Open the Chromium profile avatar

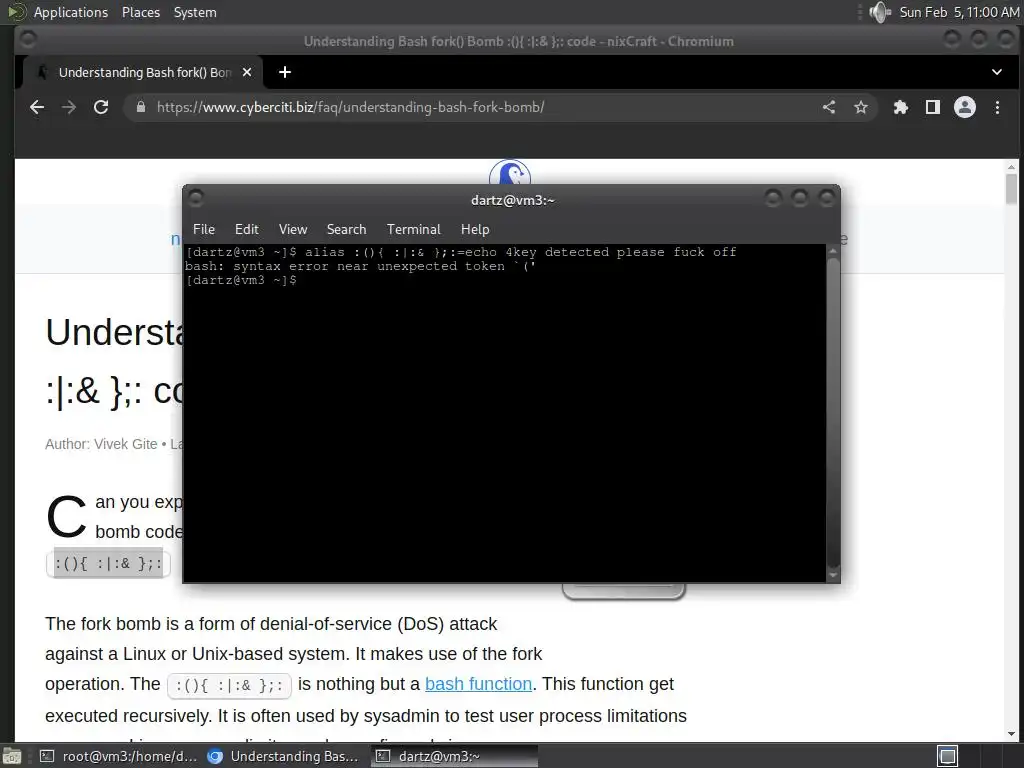coord(965,107)
